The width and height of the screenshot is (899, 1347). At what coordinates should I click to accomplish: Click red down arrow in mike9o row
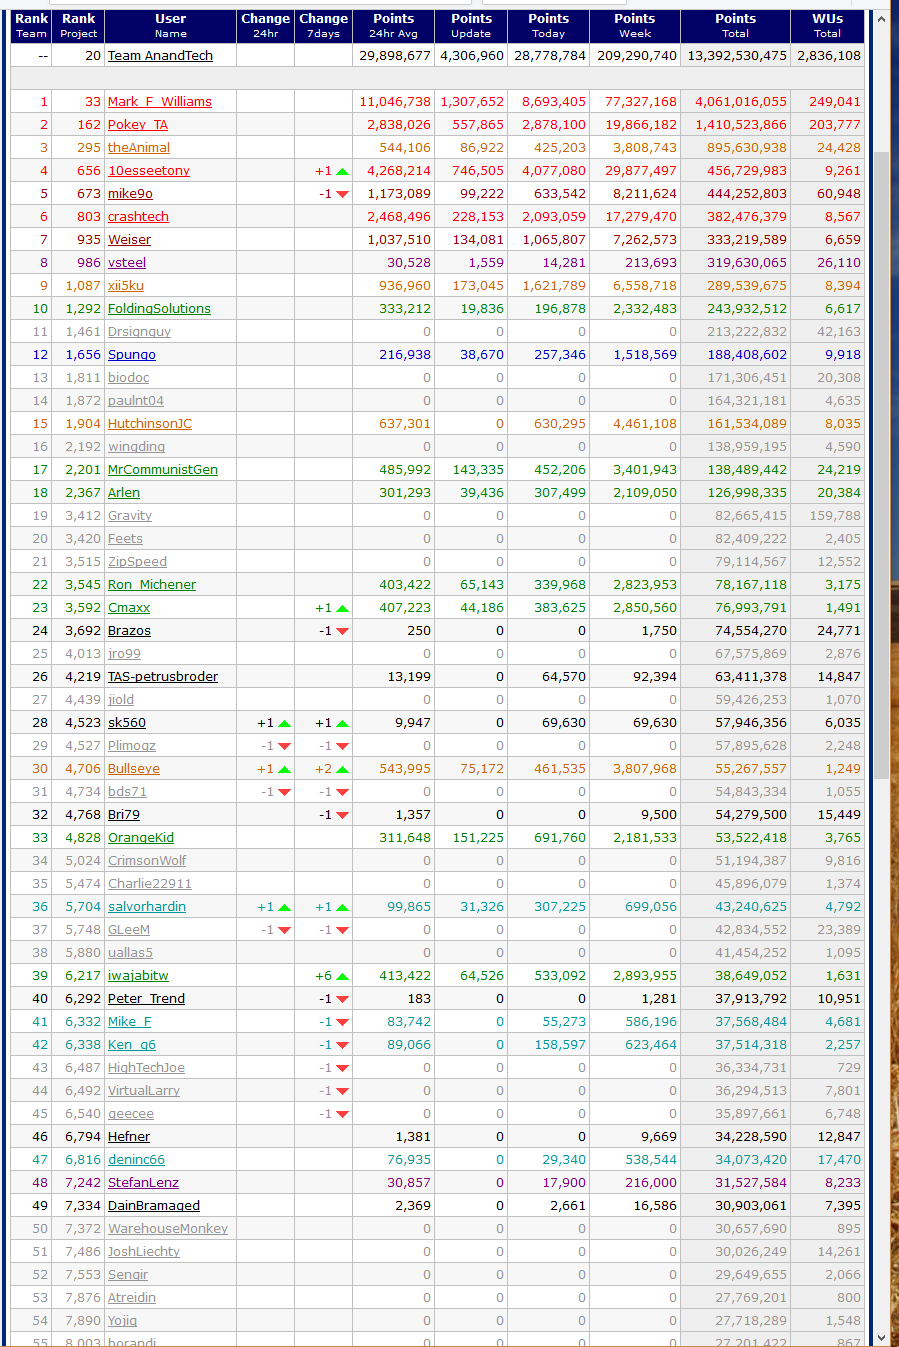342,195
